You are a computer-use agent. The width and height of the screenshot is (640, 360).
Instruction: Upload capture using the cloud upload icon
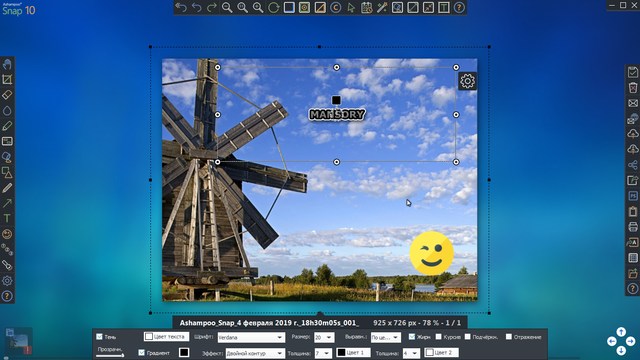[x=633, y=134]
